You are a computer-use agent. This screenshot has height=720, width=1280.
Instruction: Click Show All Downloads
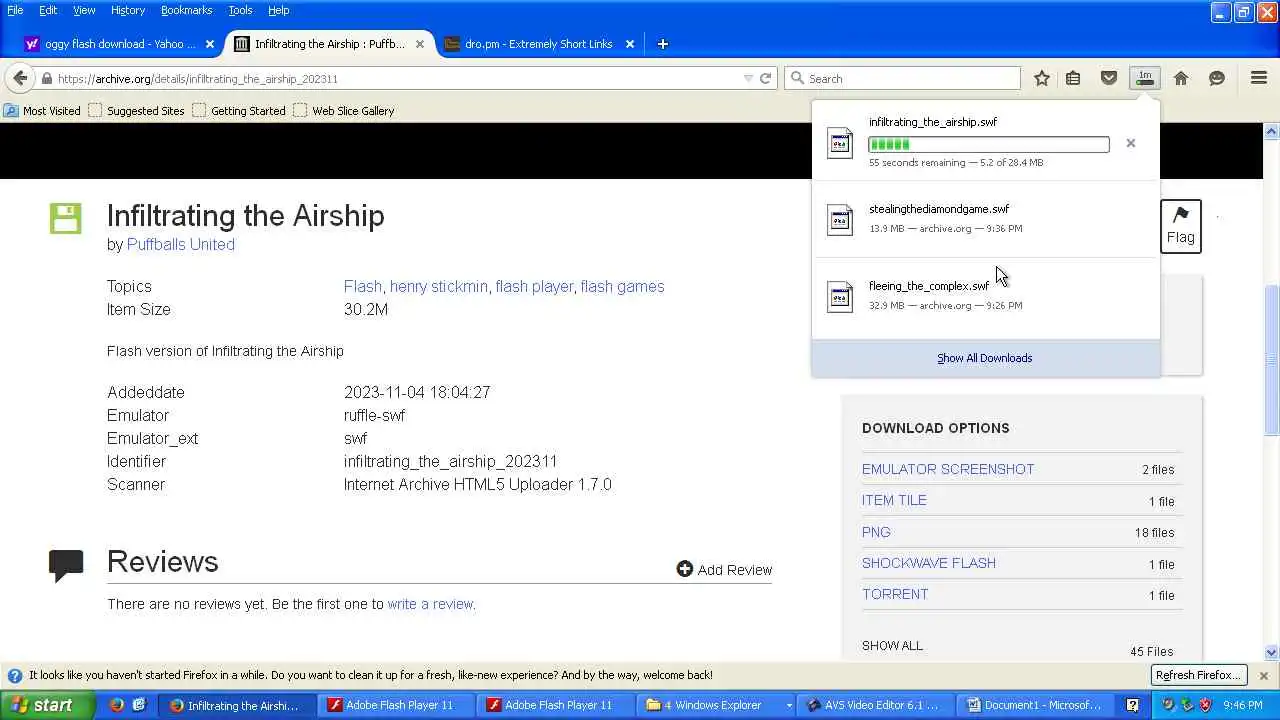[985, 358]
